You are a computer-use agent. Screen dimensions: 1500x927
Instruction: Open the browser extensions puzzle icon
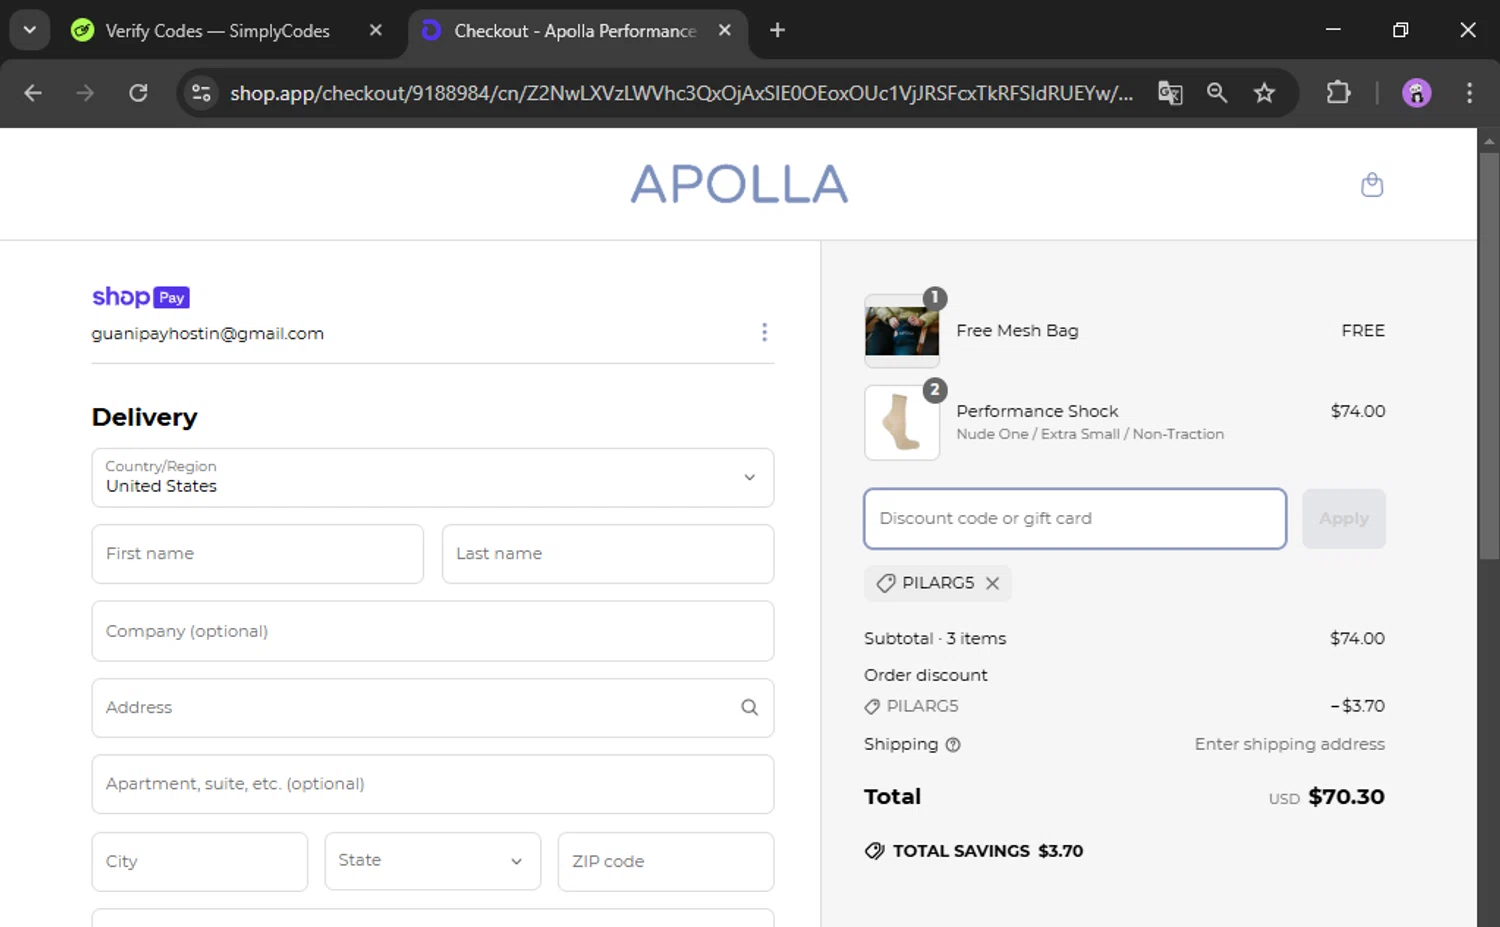pyautogui.click(x=1338, y=93)
